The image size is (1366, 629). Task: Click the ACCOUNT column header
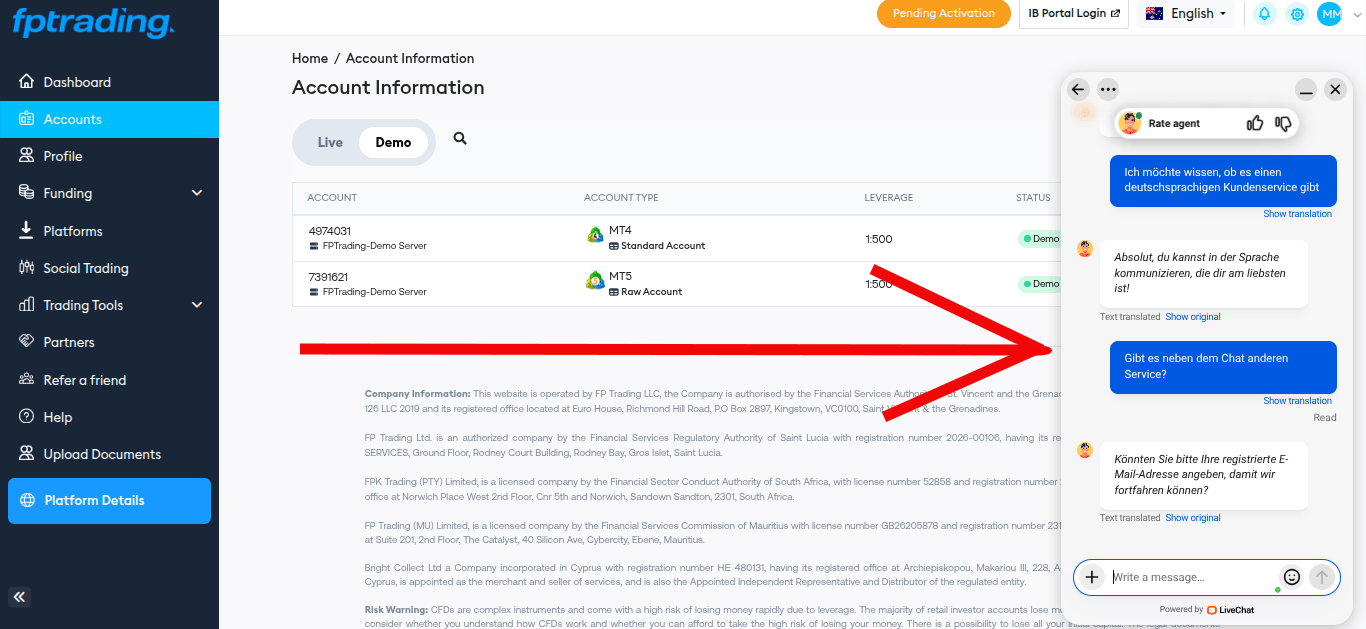tap(332, 198)
